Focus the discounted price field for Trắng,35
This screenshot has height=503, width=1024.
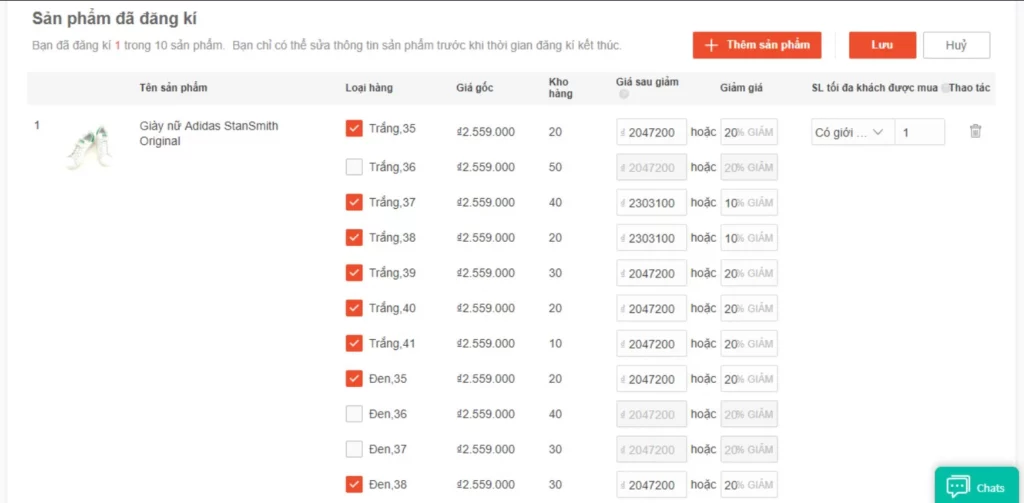click(x=652, y=132)
